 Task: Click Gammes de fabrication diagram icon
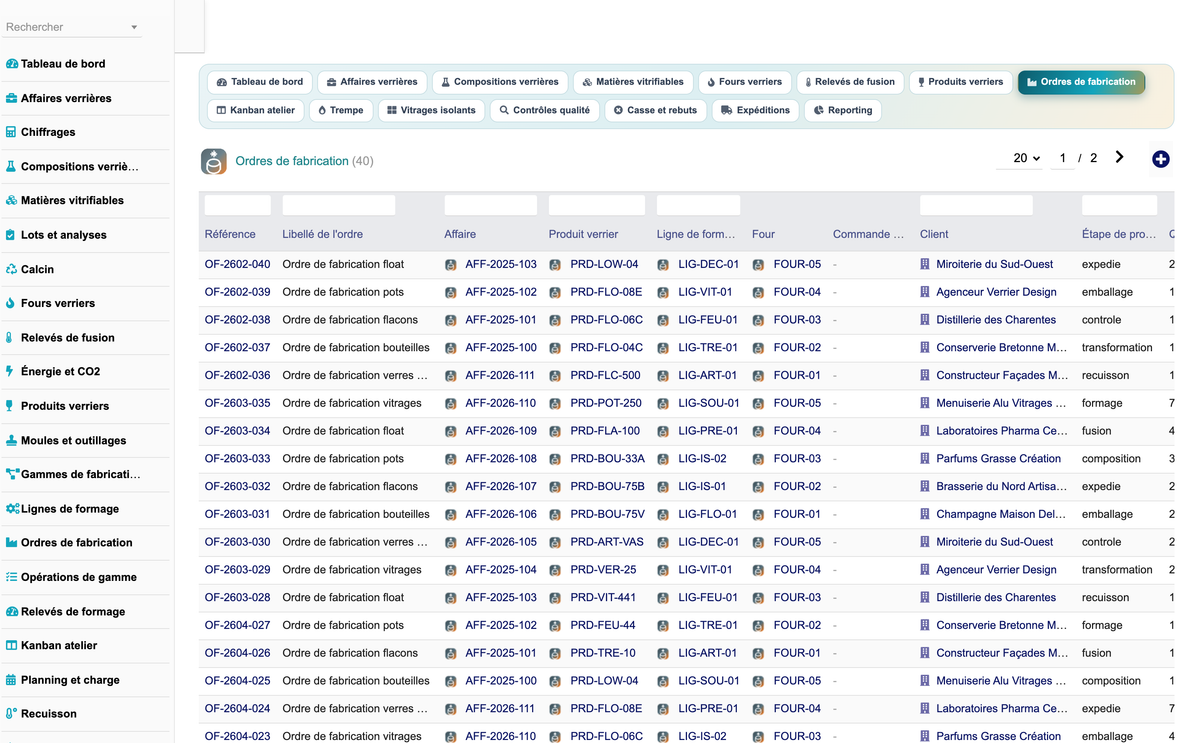pos(12,474)
